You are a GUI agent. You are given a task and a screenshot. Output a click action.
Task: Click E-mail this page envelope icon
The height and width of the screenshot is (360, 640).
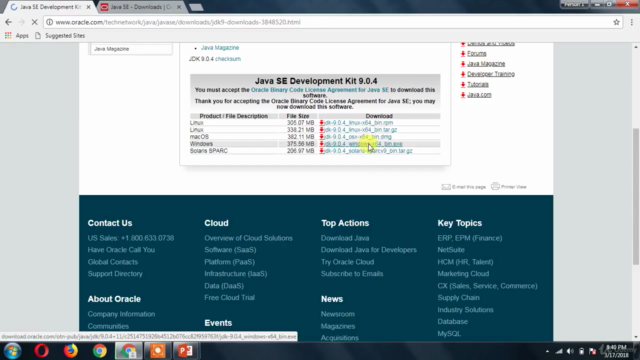[x=446, y=187]
